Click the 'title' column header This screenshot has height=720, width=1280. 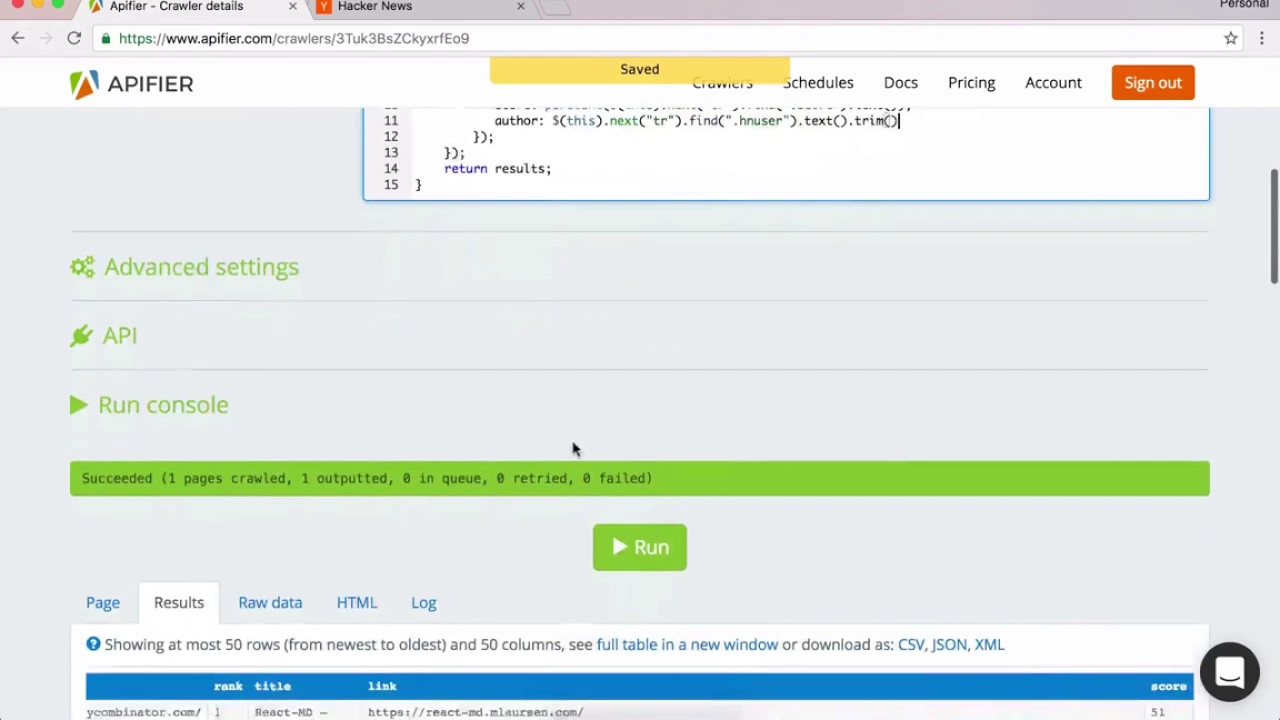tap(273, 686)
